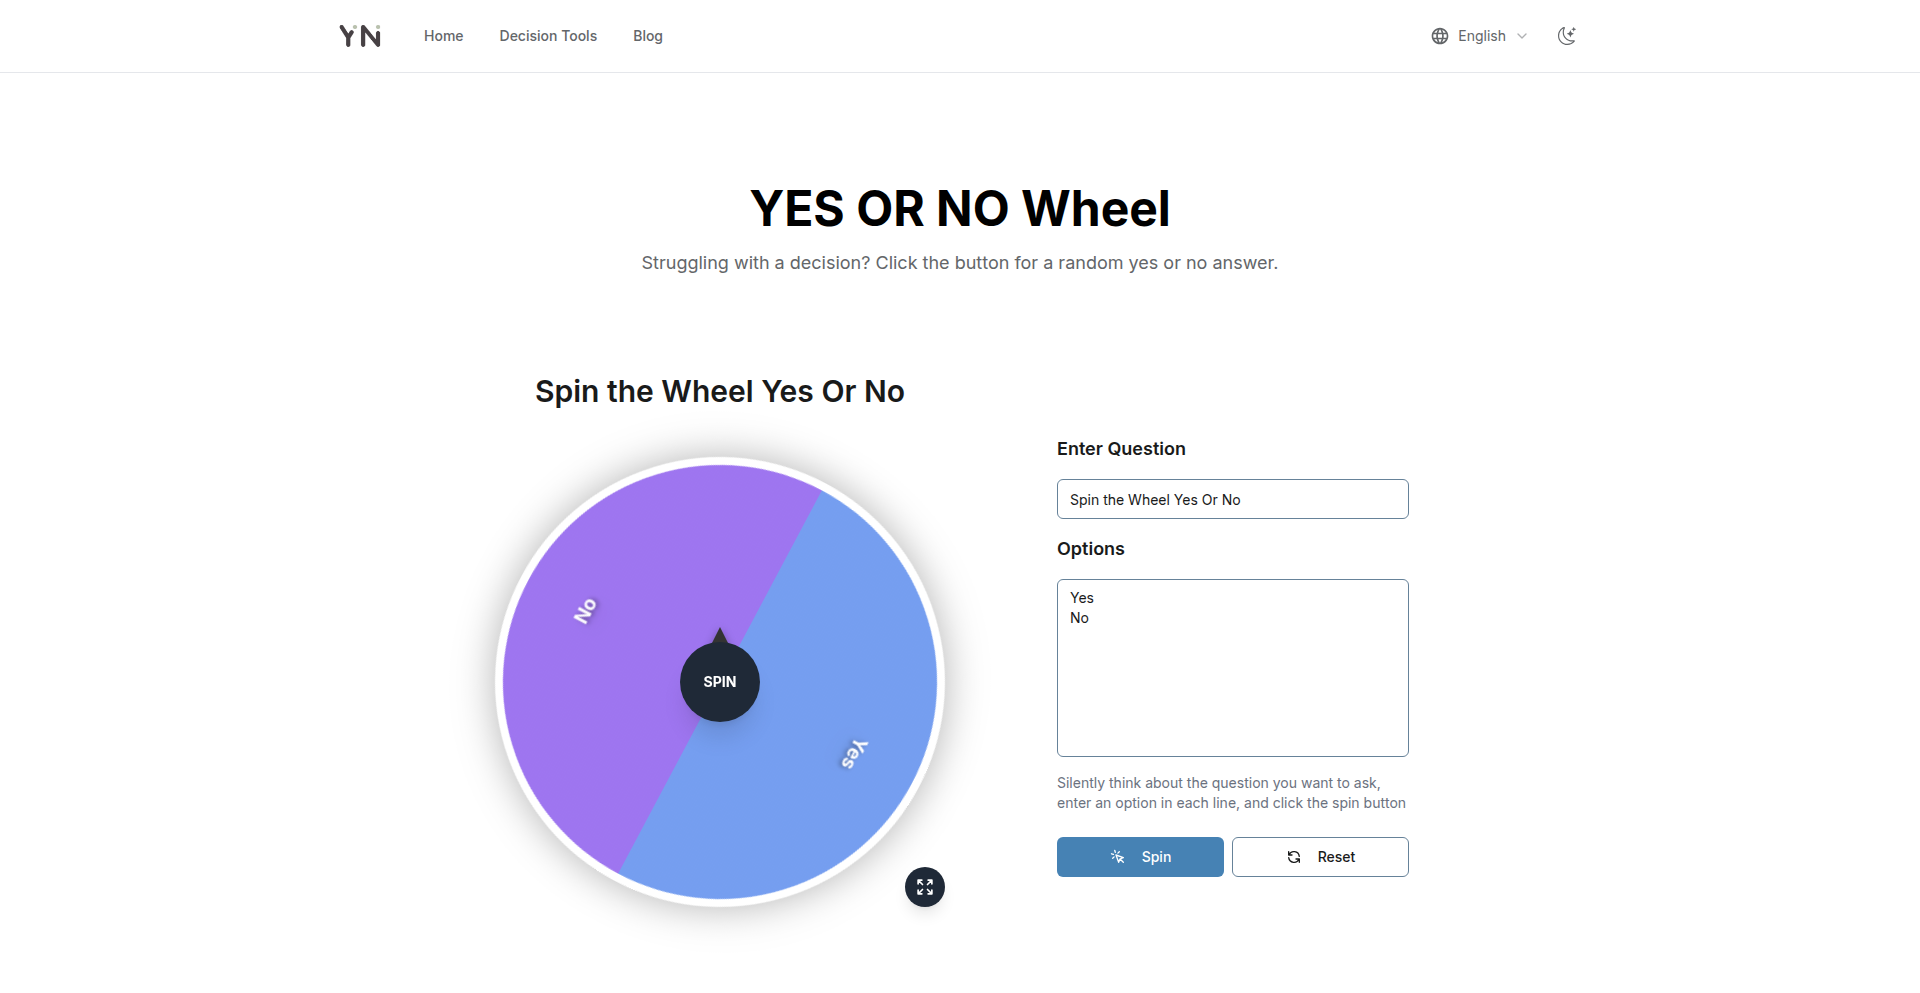Click inside the Options text area

1232,680
